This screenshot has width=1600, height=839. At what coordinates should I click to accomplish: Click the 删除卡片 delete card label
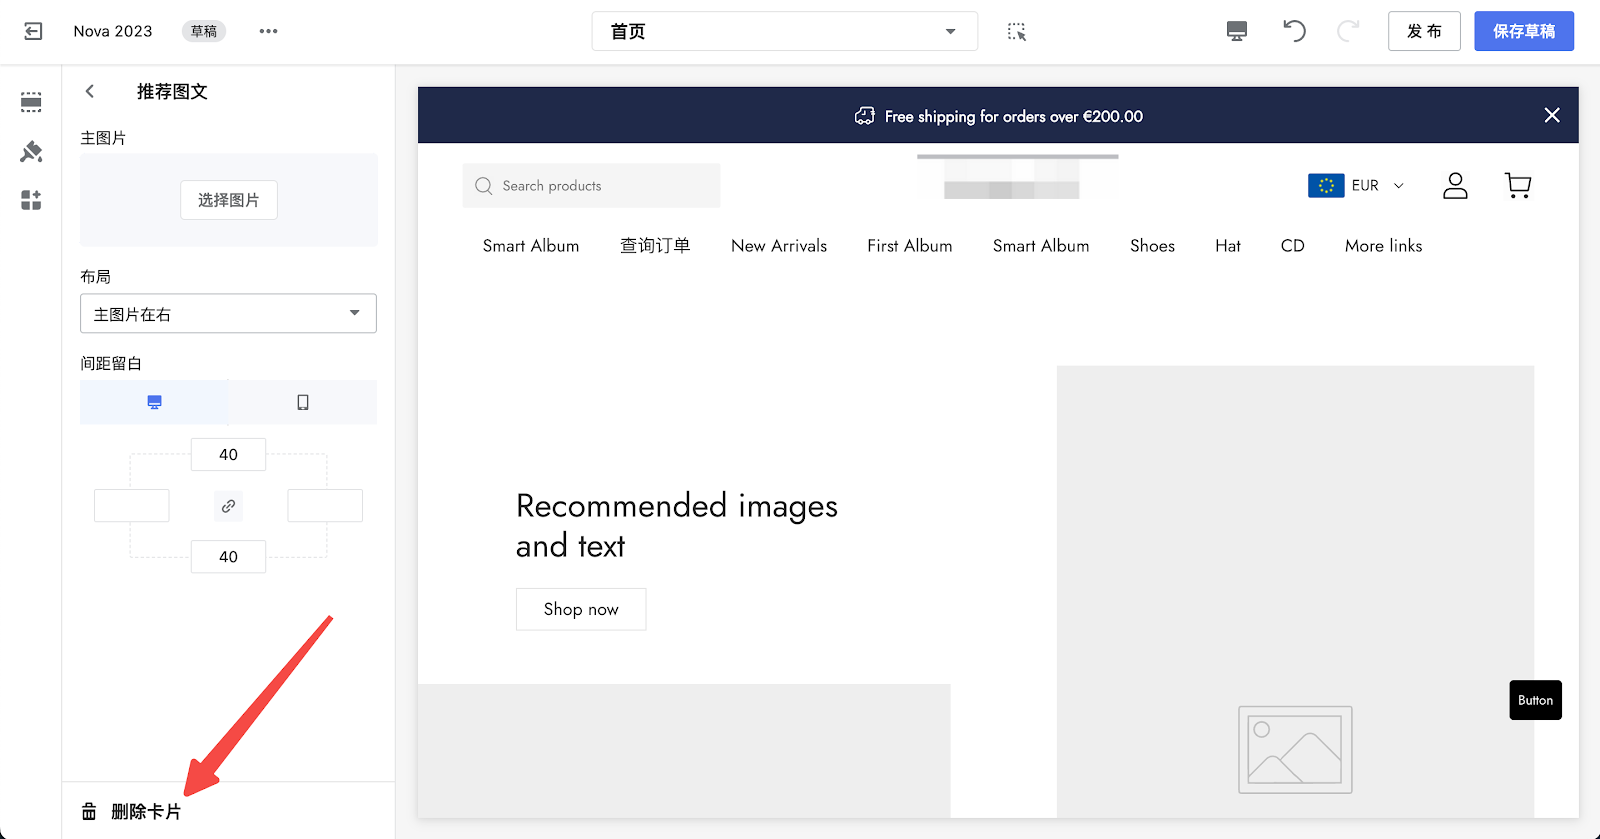[146, 811]
